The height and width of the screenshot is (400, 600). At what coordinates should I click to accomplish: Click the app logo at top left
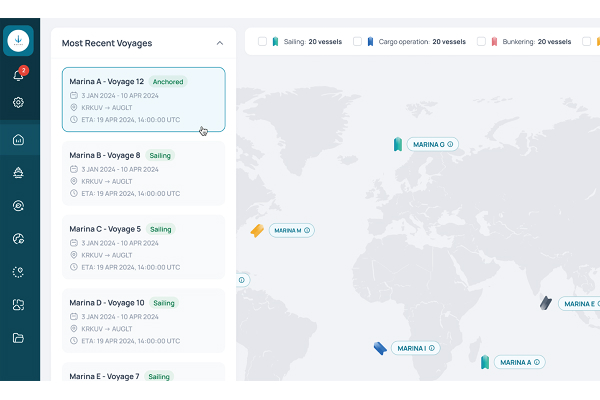coord(19,41)
